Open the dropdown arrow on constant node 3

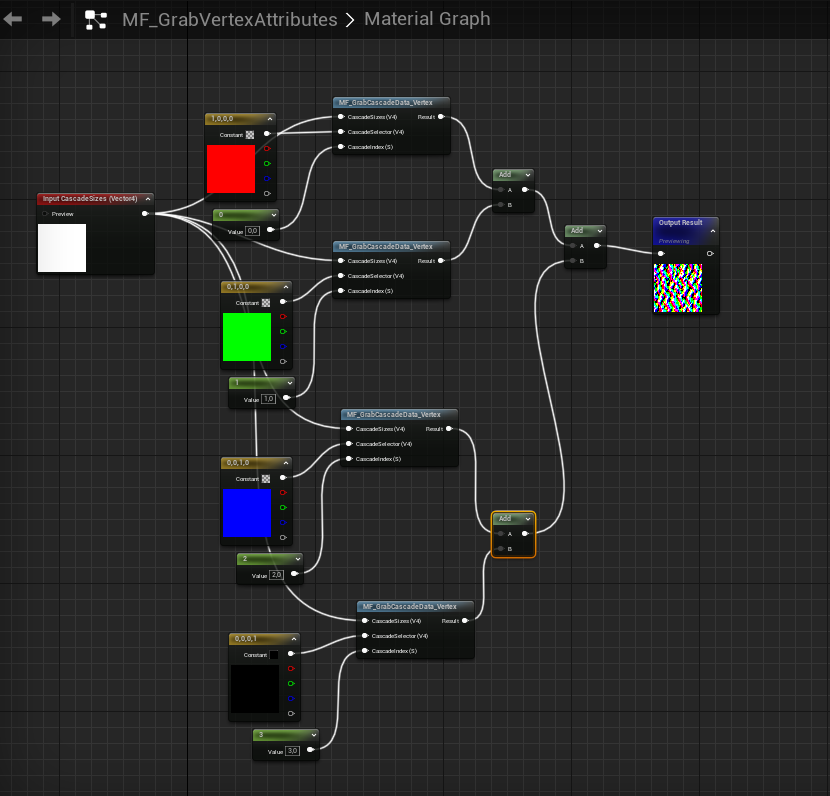[312, 735]
